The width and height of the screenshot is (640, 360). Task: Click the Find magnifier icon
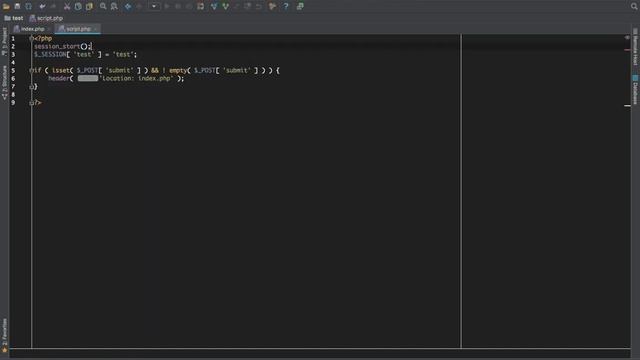(x=103, y=6)
